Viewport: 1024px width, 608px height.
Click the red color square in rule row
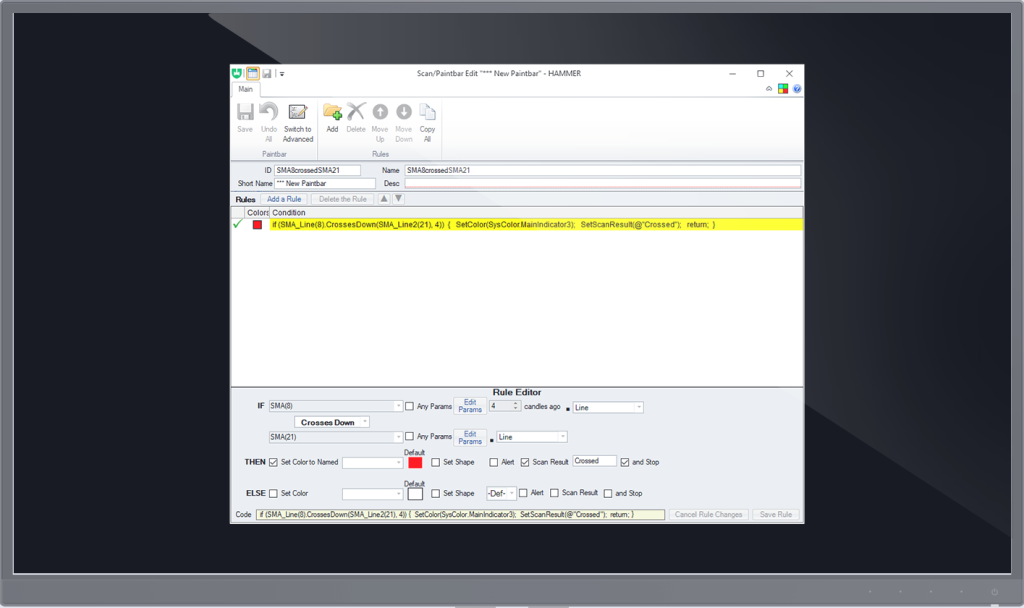257,225
